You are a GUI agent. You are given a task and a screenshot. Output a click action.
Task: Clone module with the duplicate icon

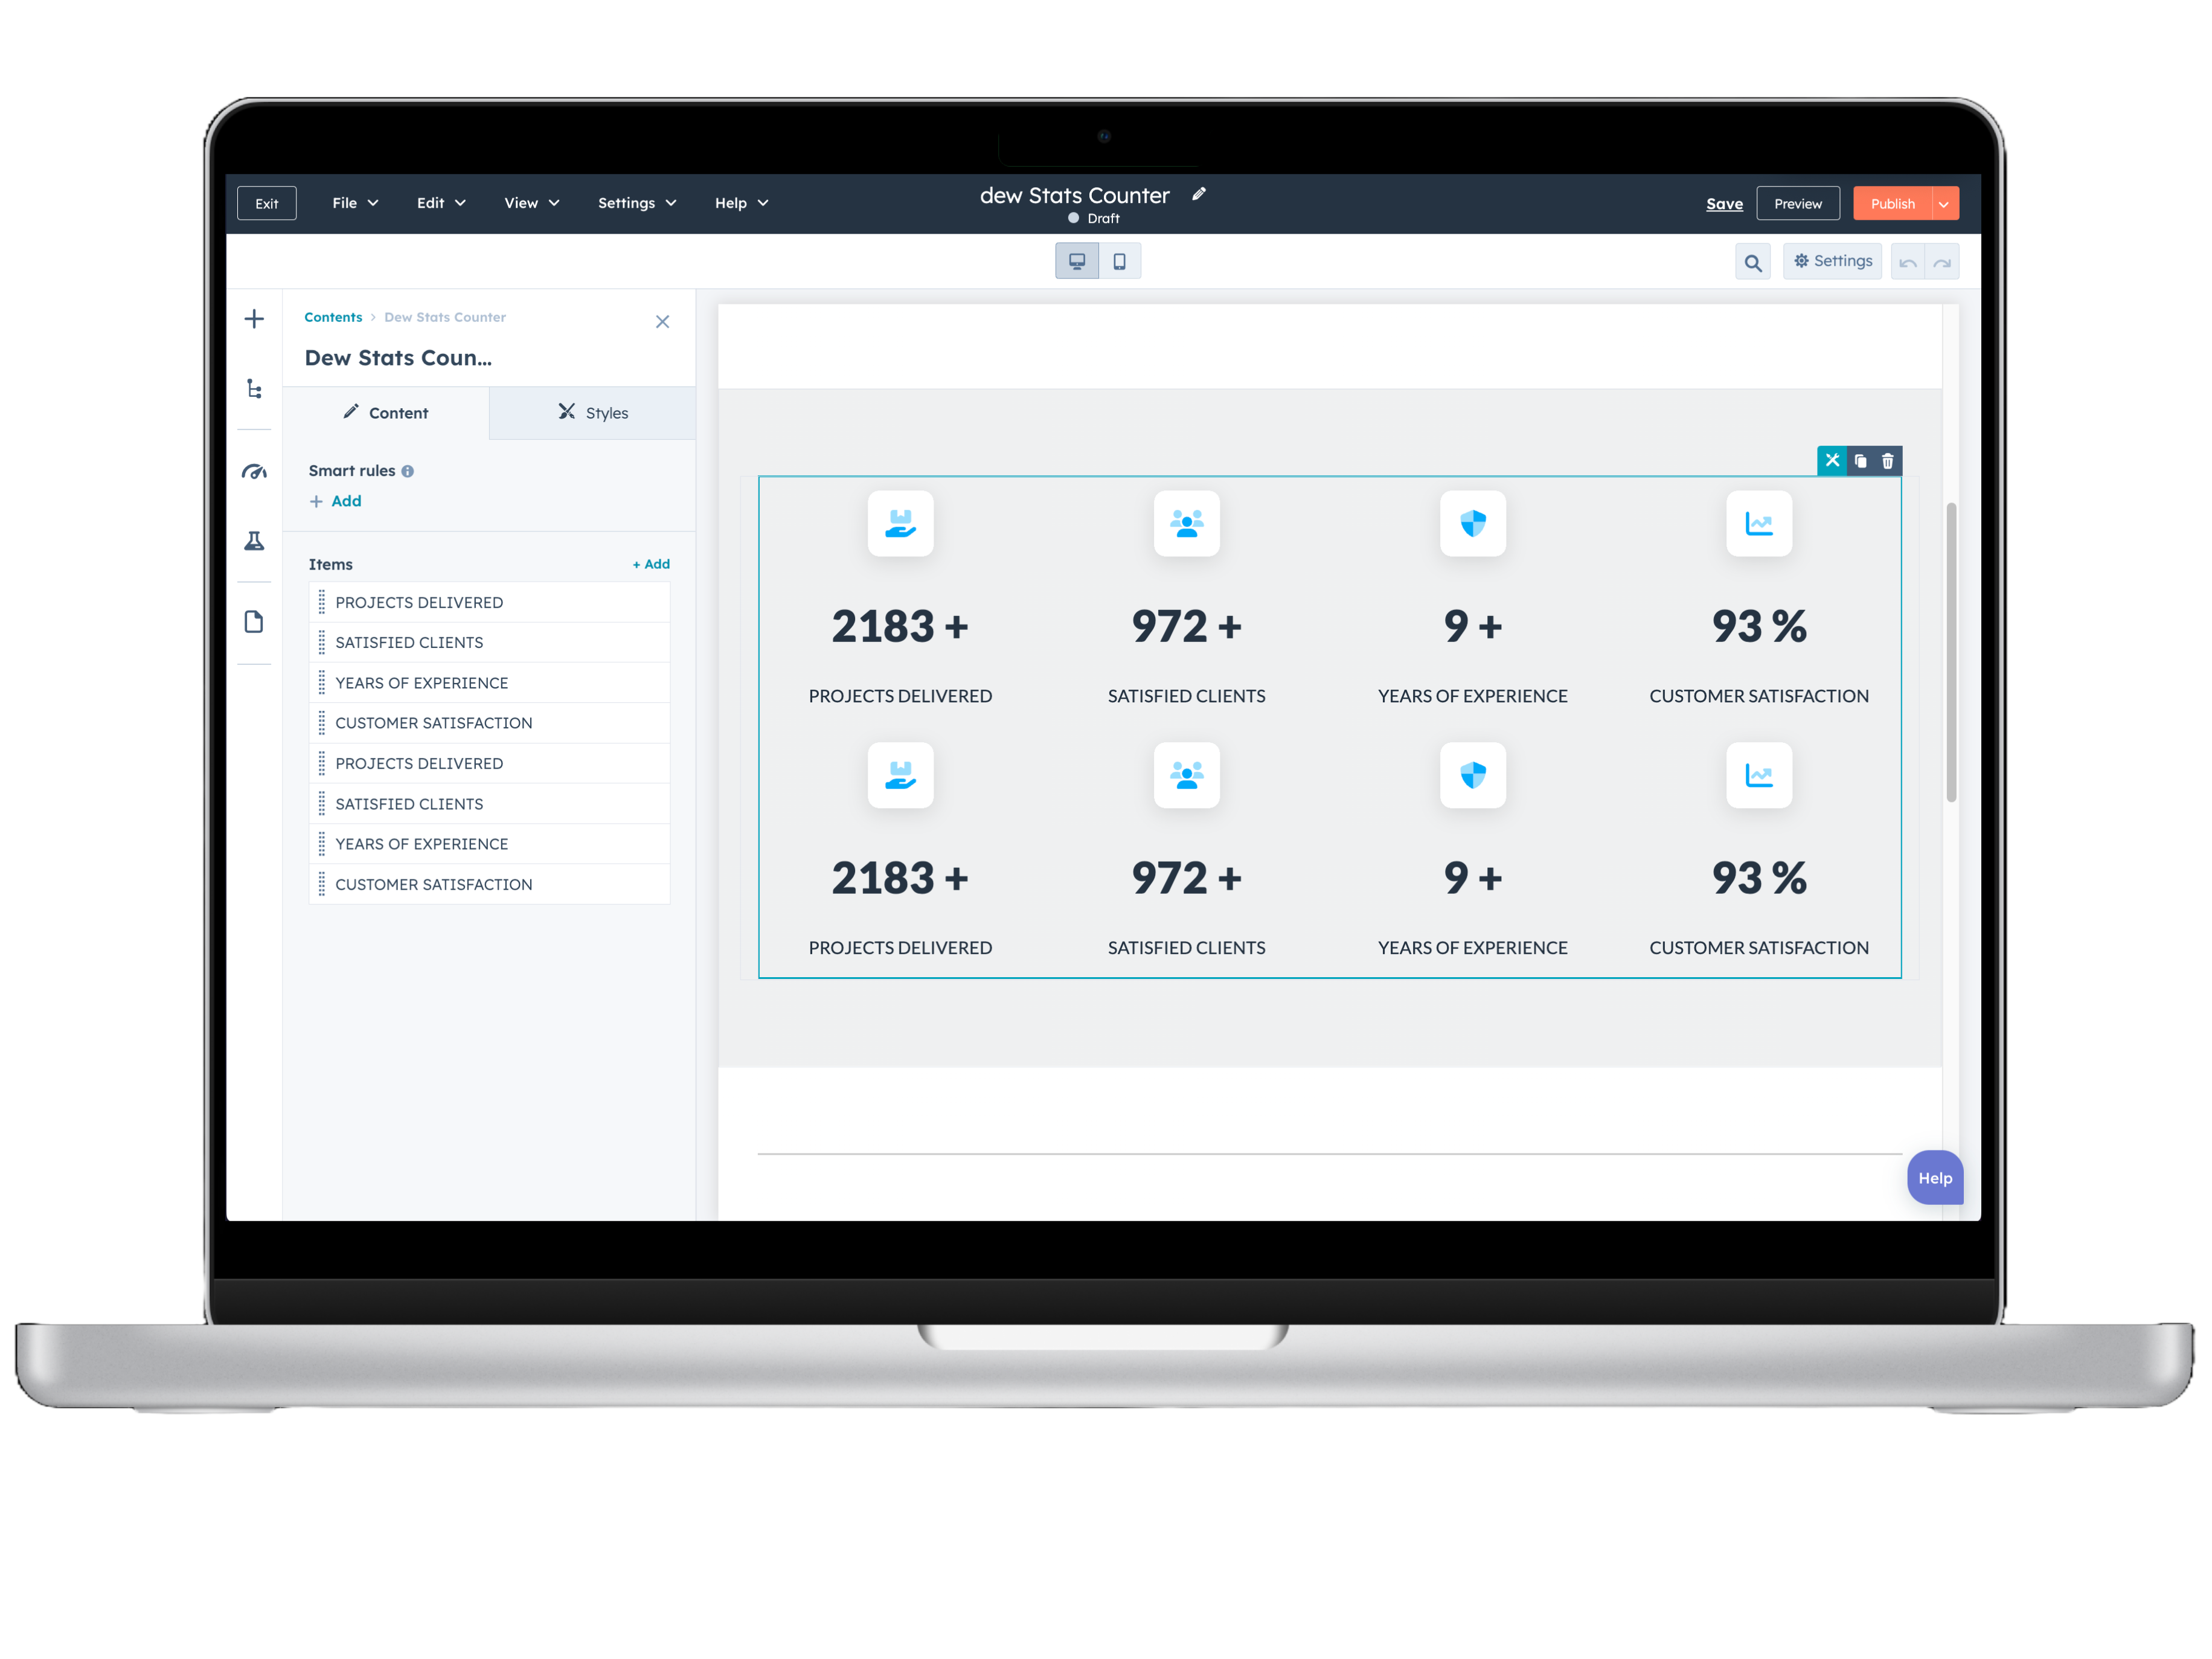pos(1860,461)
